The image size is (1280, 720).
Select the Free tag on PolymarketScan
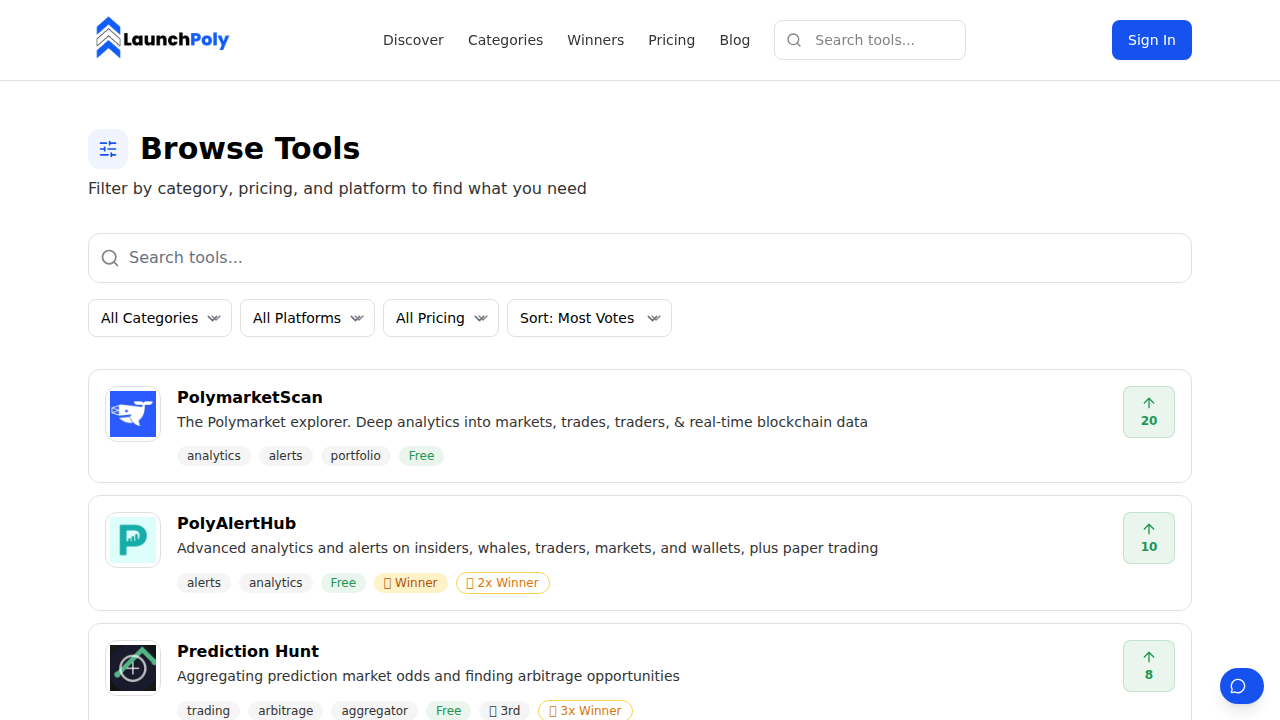click(x=421, y=455)
